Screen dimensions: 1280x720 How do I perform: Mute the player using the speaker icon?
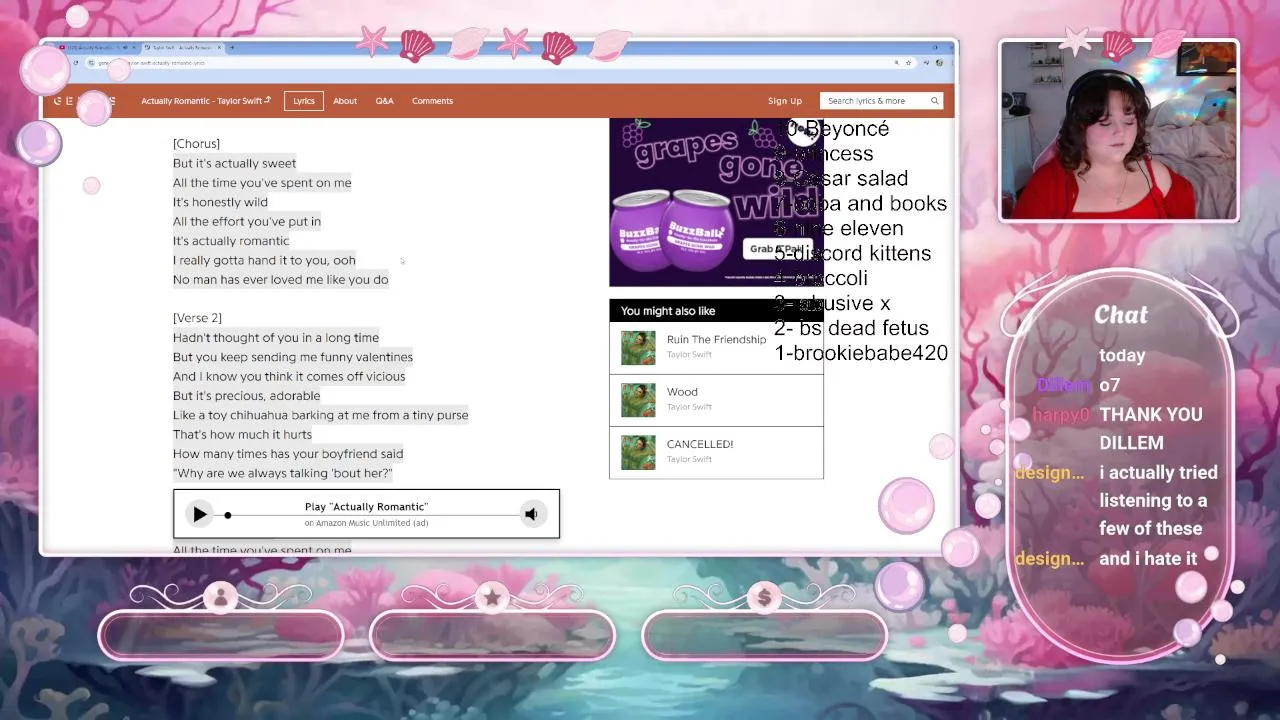pos(531,514)
